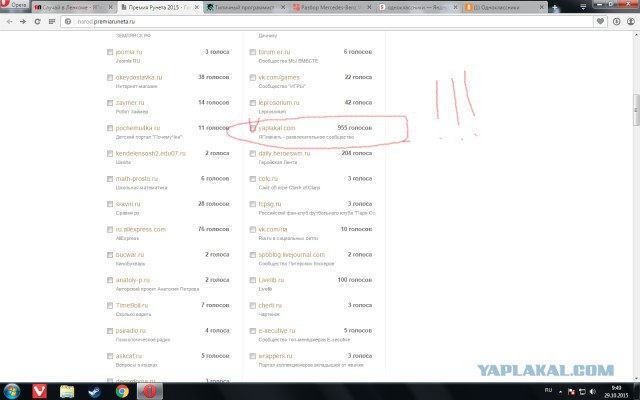The height and width of the screenshot is (400, 640).
Task: Tick the checkbox for ru.aliexpress.com
Action: [110, 229]
